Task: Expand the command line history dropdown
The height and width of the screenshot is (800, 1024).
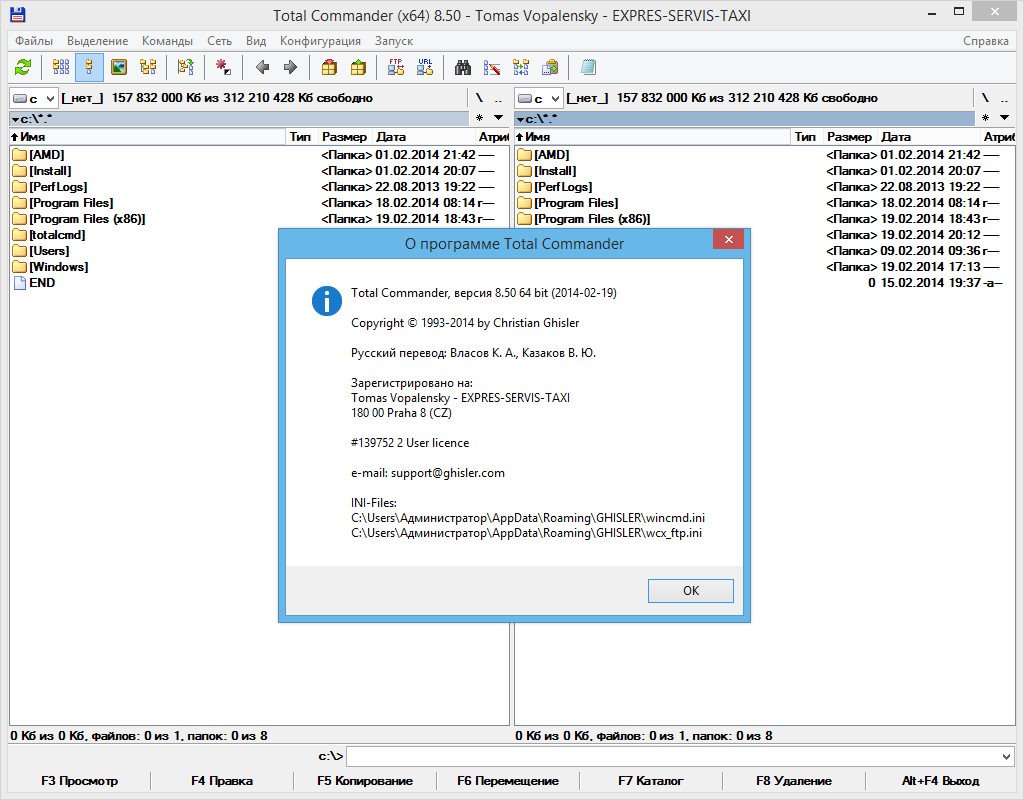Action: 1006,757
